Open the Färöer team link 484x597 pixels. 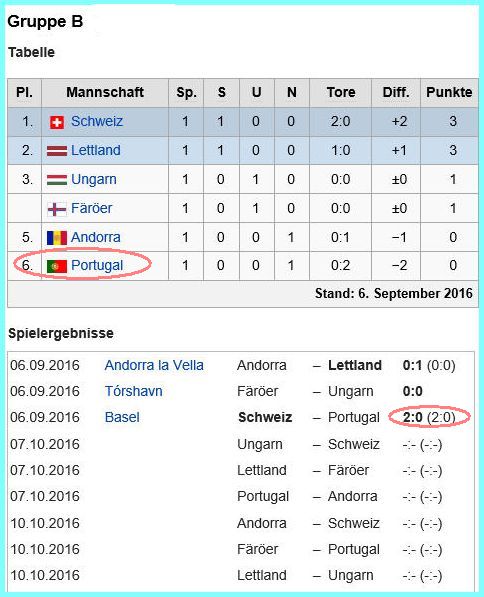[x=91, y=208]
